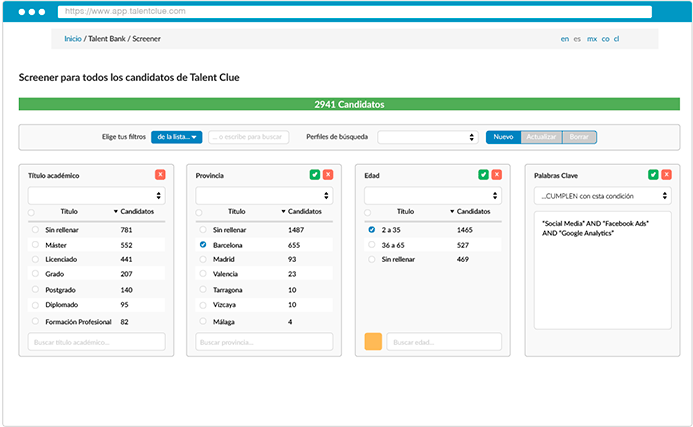Click the Borrar button
693x427 pixels.
[x=579, y=137]
